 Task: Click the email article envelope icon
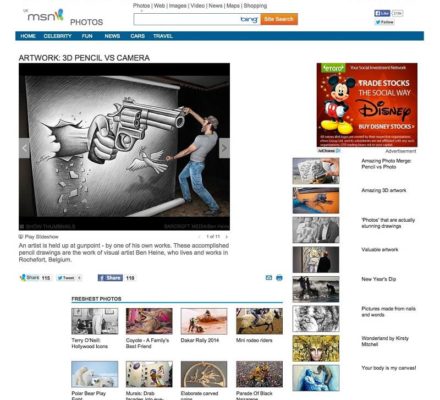click(x=269, y=277)
